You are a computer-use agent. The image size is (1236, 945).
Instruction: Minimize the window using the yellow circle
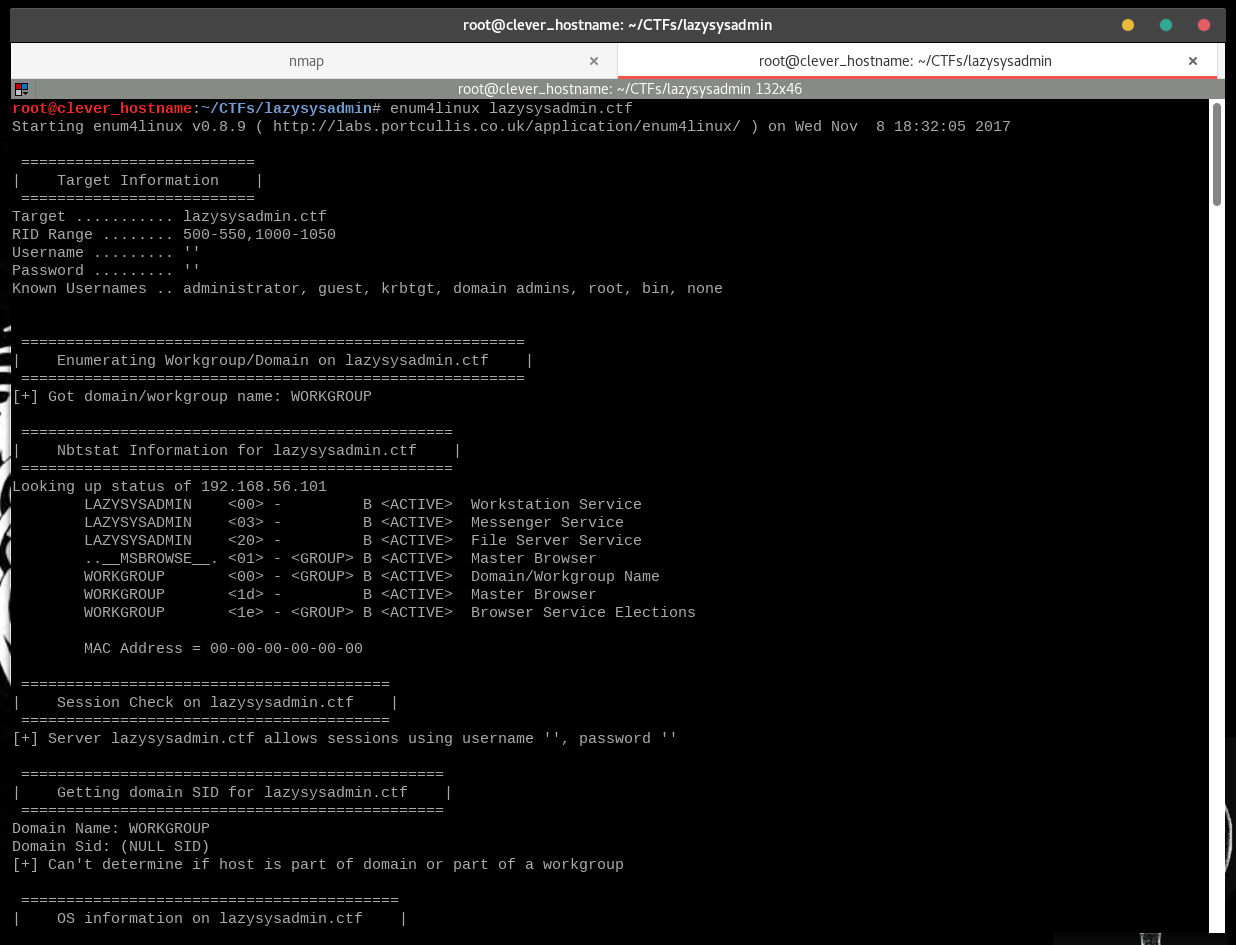(x=1128, y=25)
